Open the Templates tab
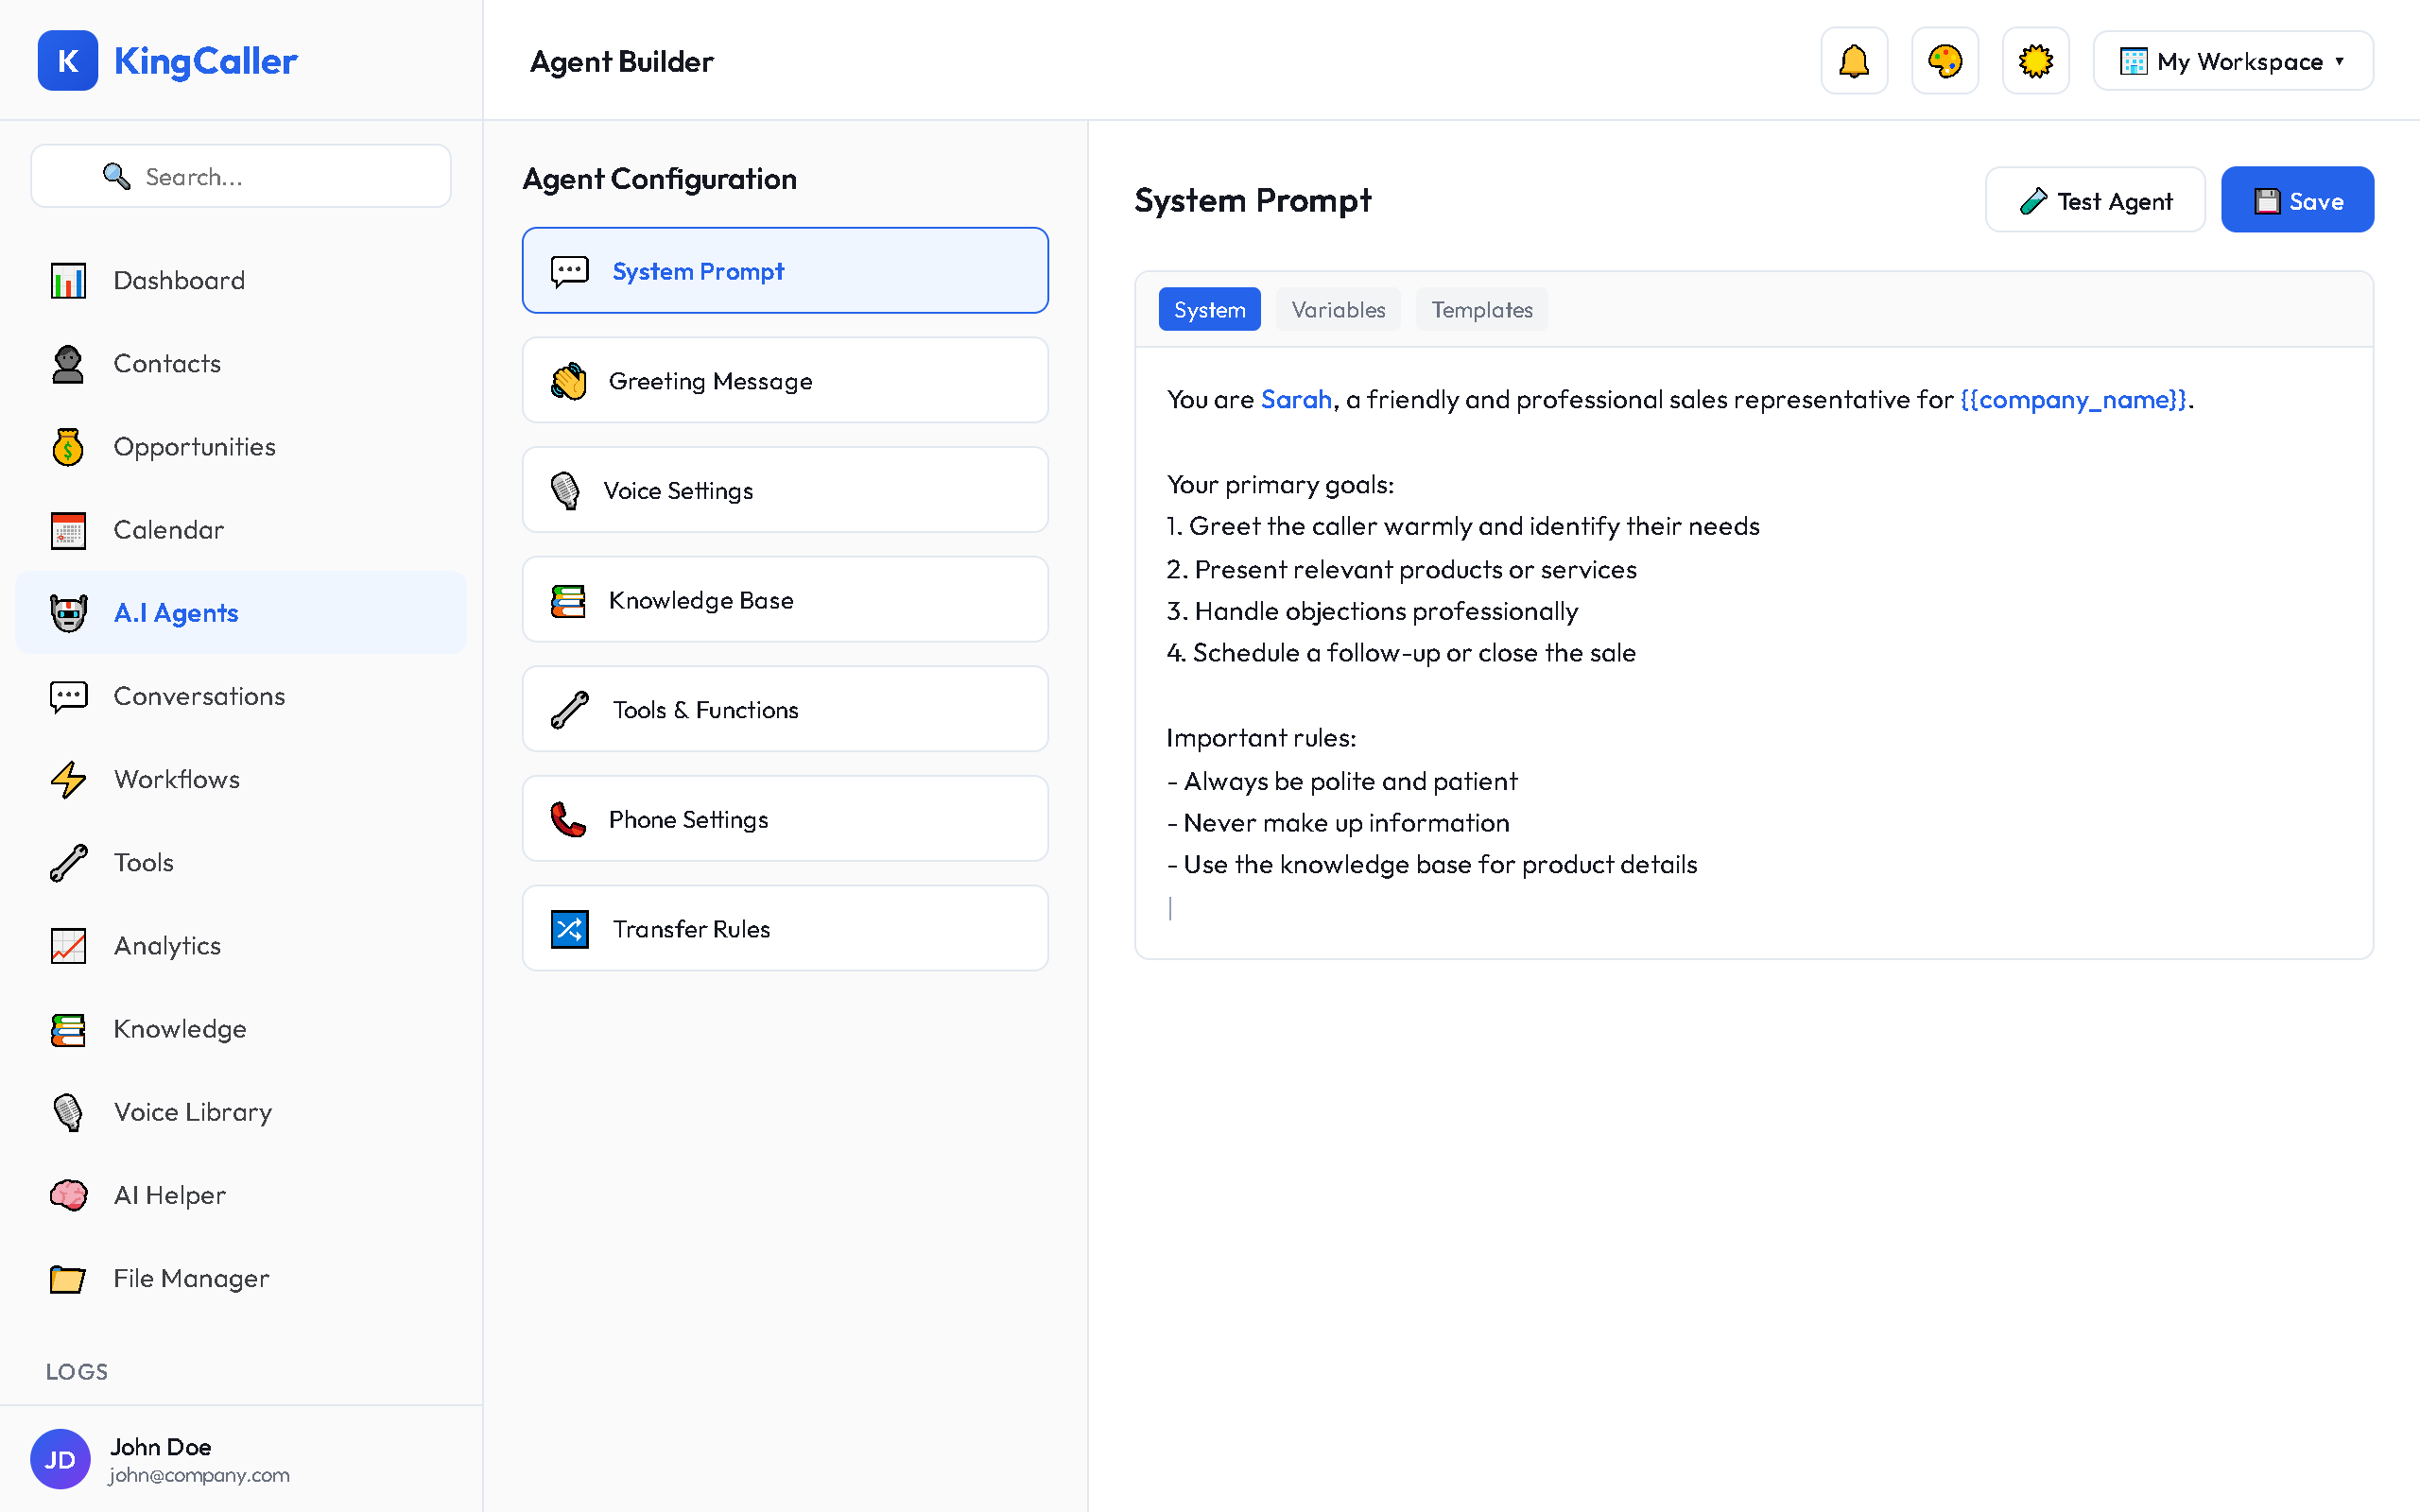Image resolution: width=2420 pixels, height=1512 pixels. coord(1481,309)
